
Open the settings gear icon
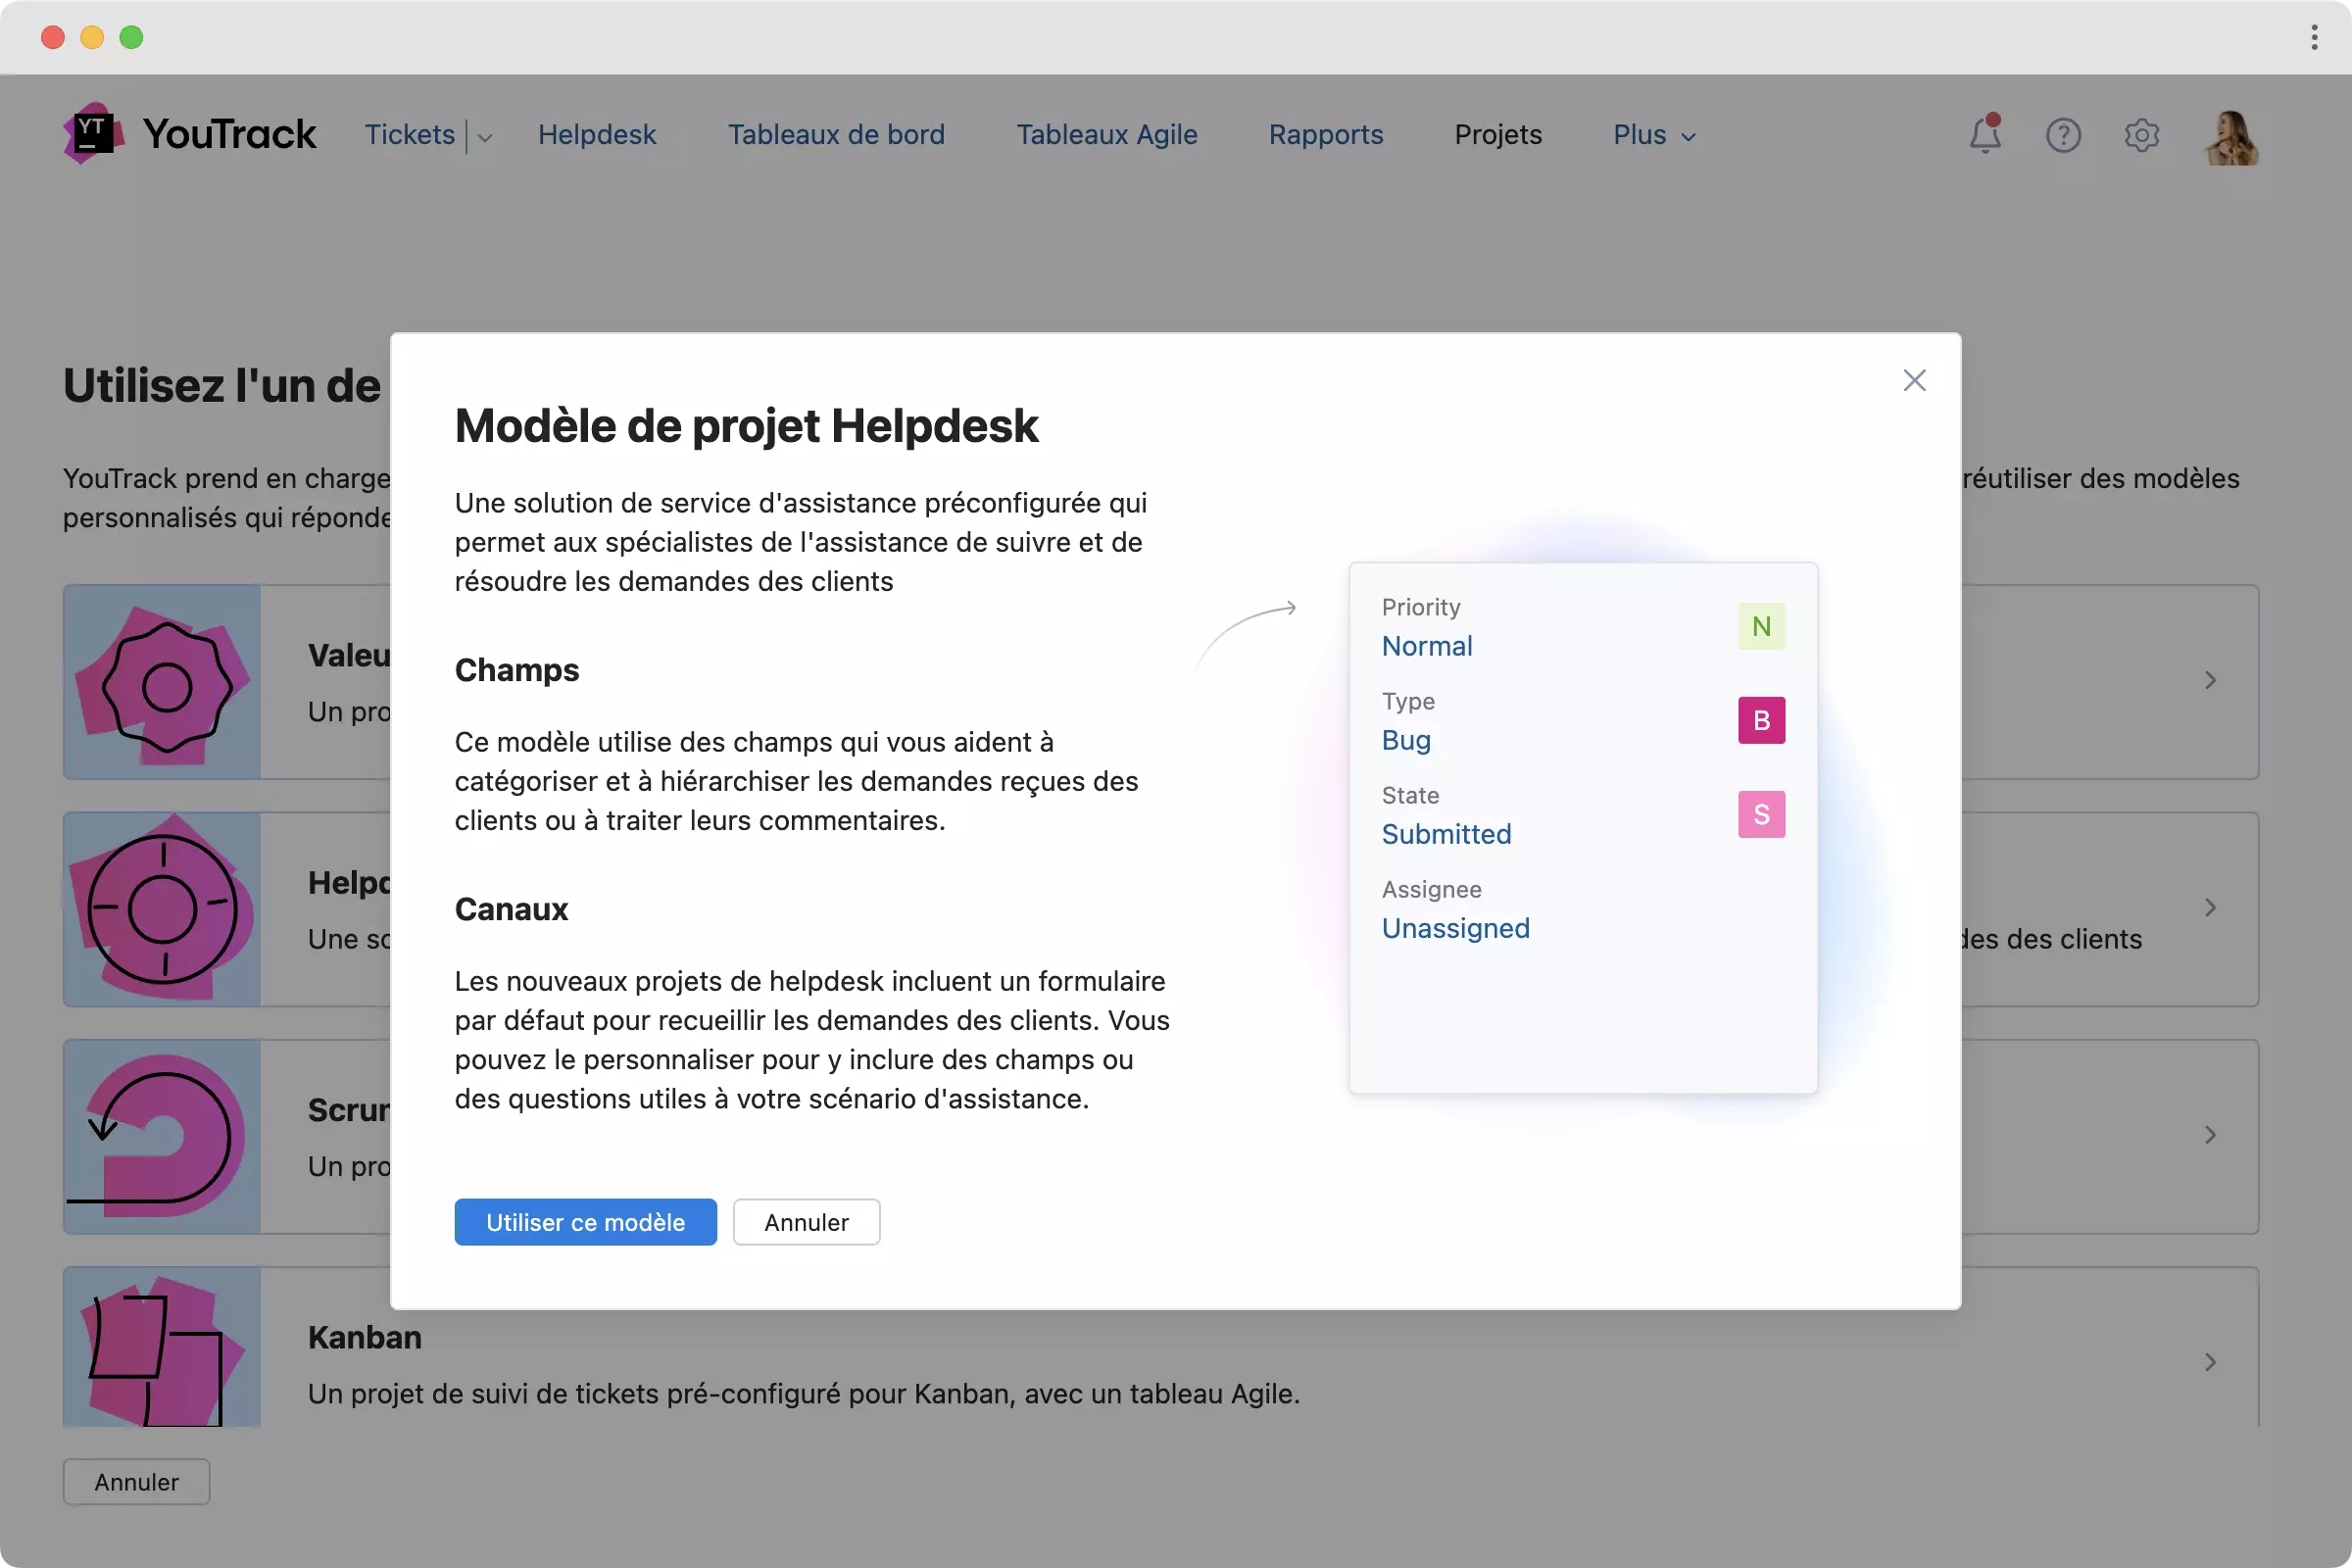pyautogui.click(x=2141, y=135)
